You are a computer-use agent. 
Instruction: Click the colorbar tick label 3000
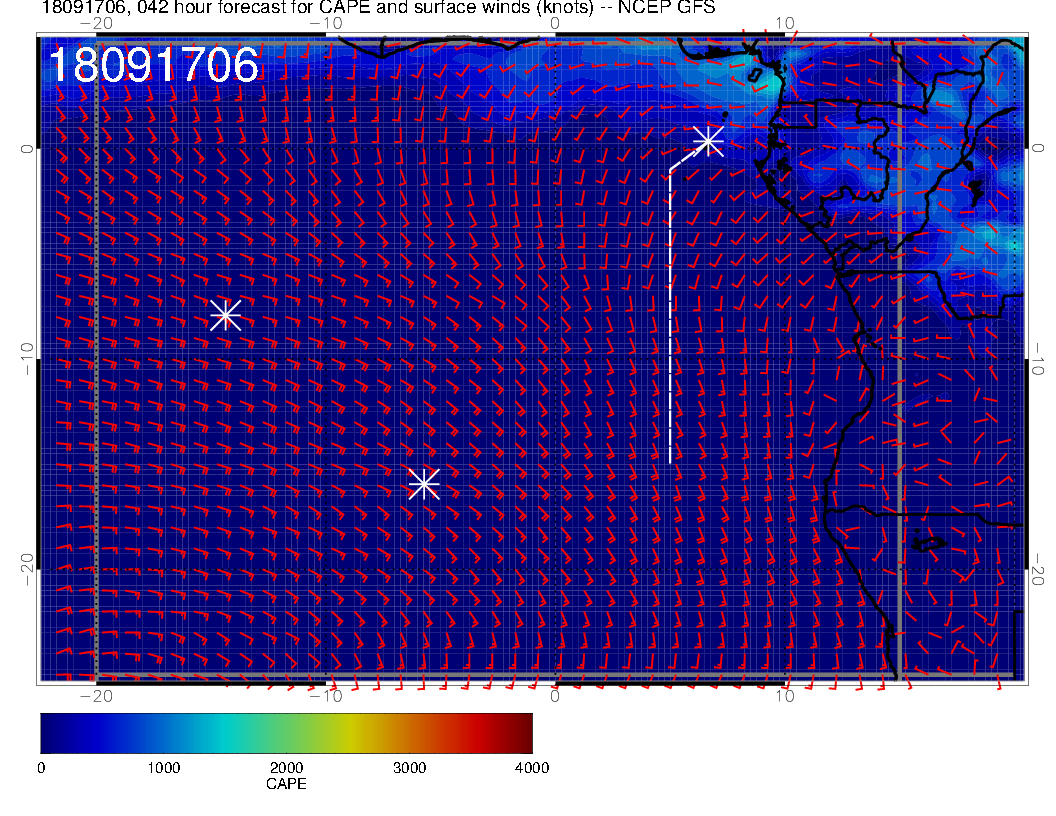[x=409, y=768]
